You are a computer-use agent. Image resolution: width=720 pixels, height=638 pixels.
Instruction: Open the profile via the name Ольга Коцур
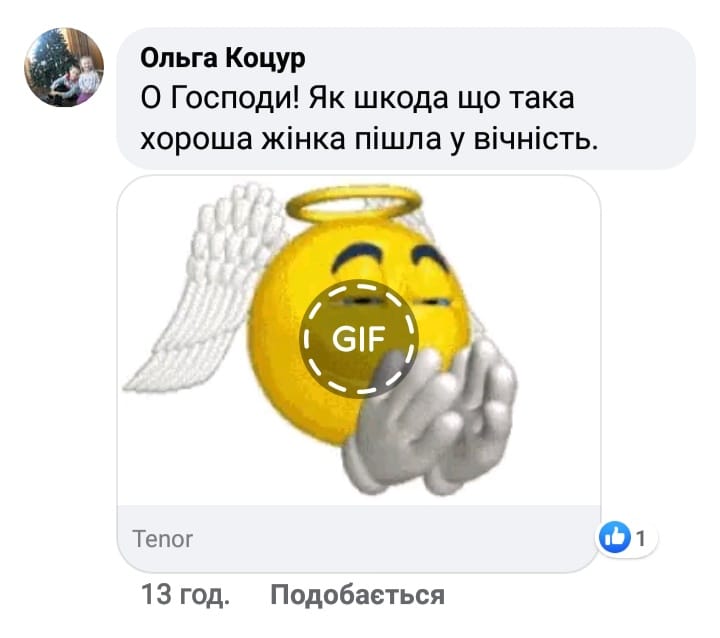click(223, 59)
